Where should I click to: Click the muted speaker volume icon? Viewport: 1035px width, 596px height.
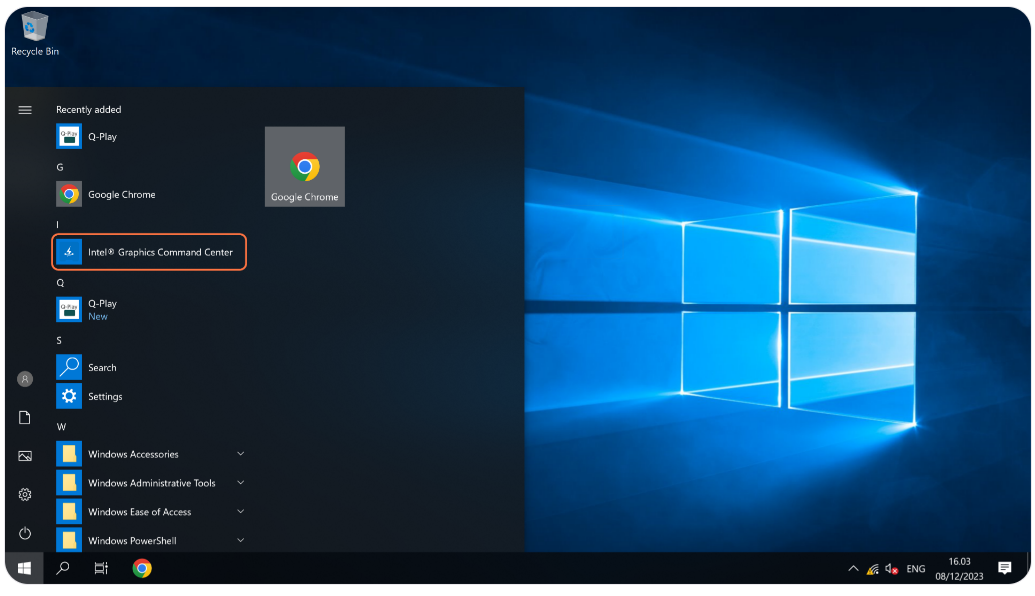pos(891,569)
